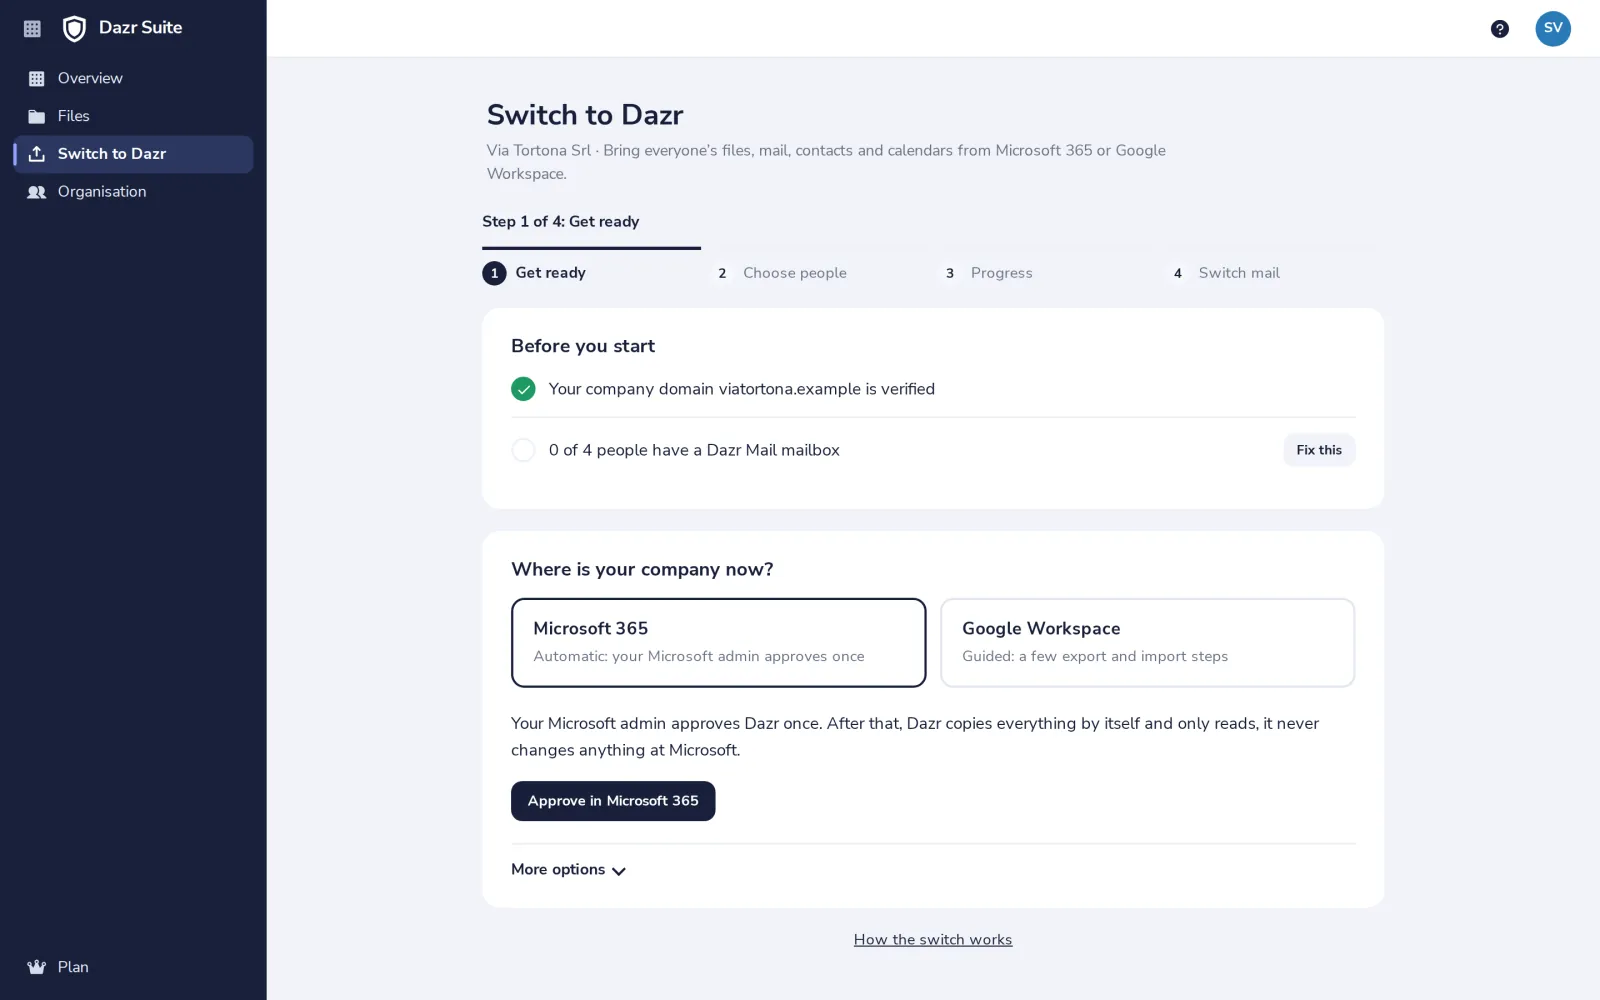Click the Fix this button
This screenshot has height=1000, width=1600.
(1319, 450)
